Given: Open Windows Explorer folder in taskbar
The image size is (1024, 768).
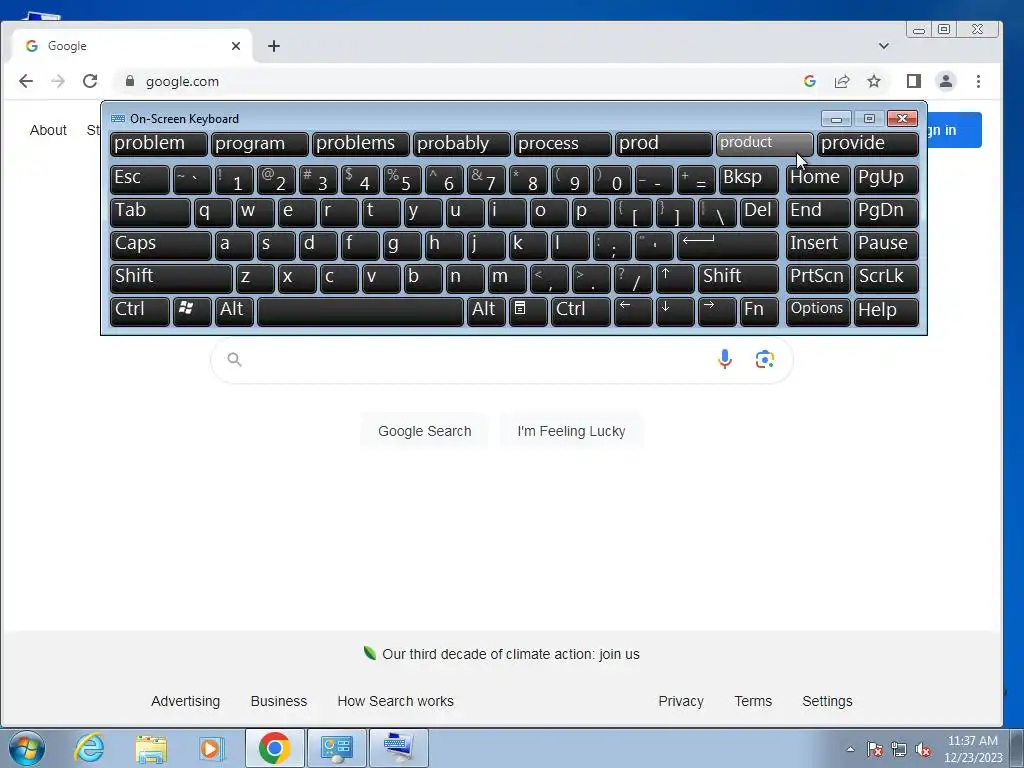Looking at the screenshot, I should [x=151, y=748].
